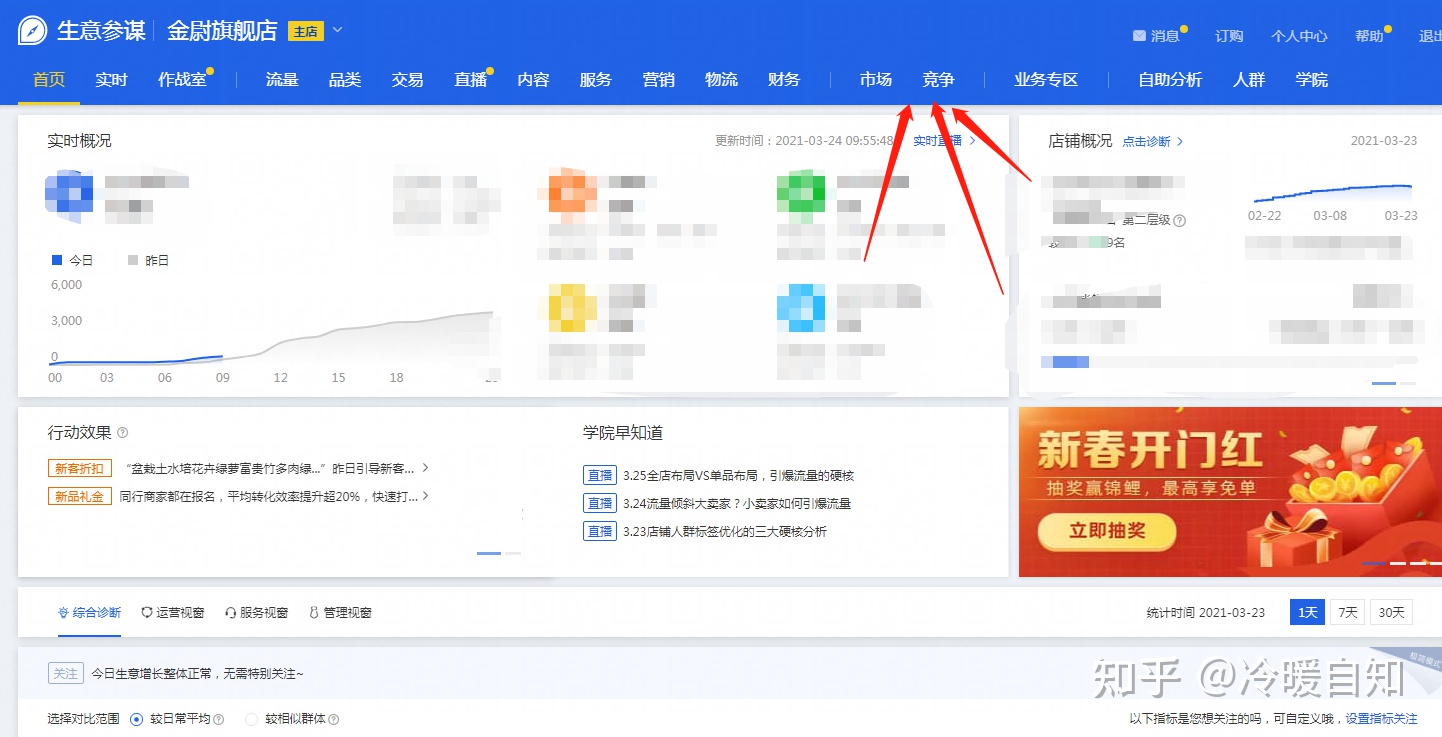Click the 主店 badge

[306, 31]
